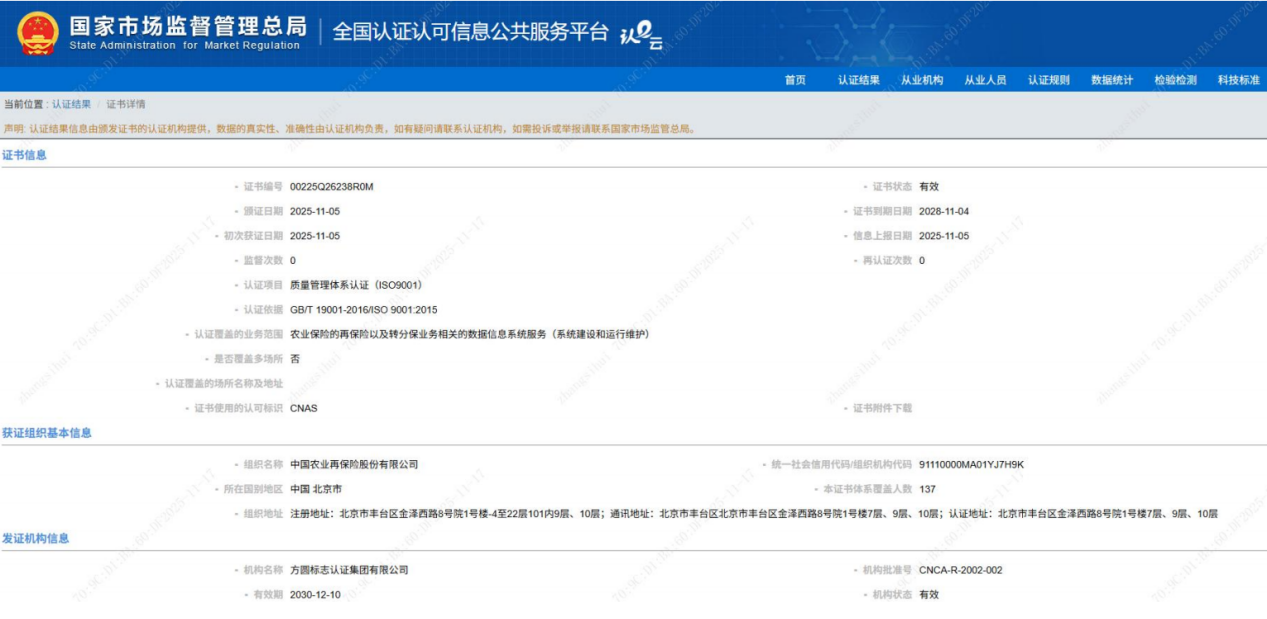Image resolution: width=1267 pixels, height=619 pixels.
Task: Click the 证书详情 breadcrumb item
Action: click(x=126, y=104)
